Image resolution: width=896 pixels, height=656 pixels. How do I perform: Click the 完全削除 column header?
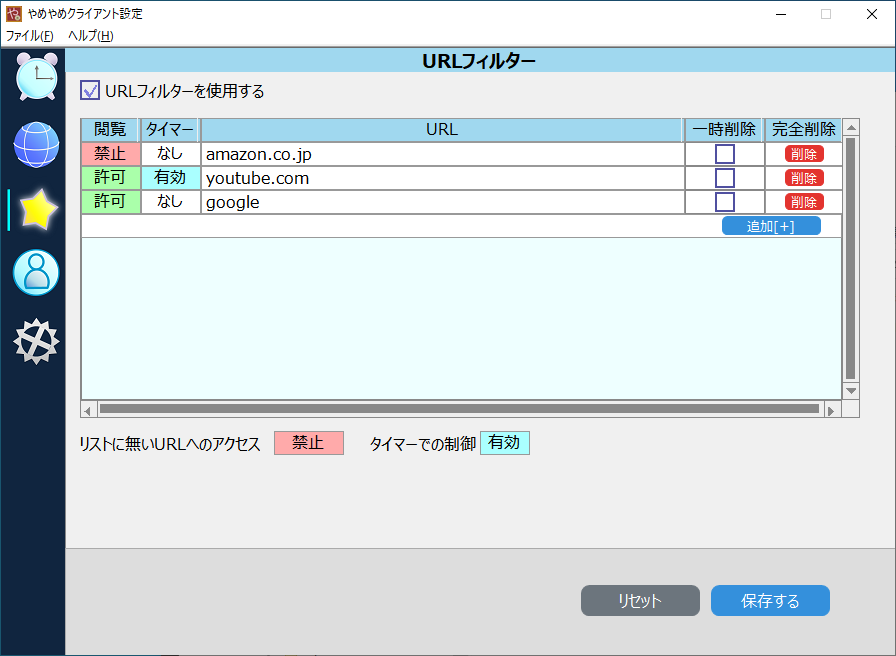(x=803, y=130)
